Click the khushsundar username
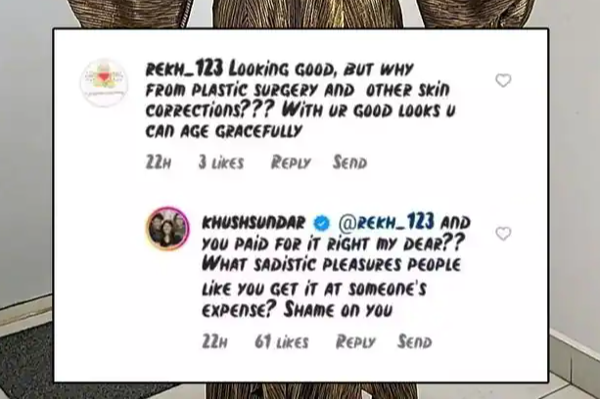 [x=253, y=223]
